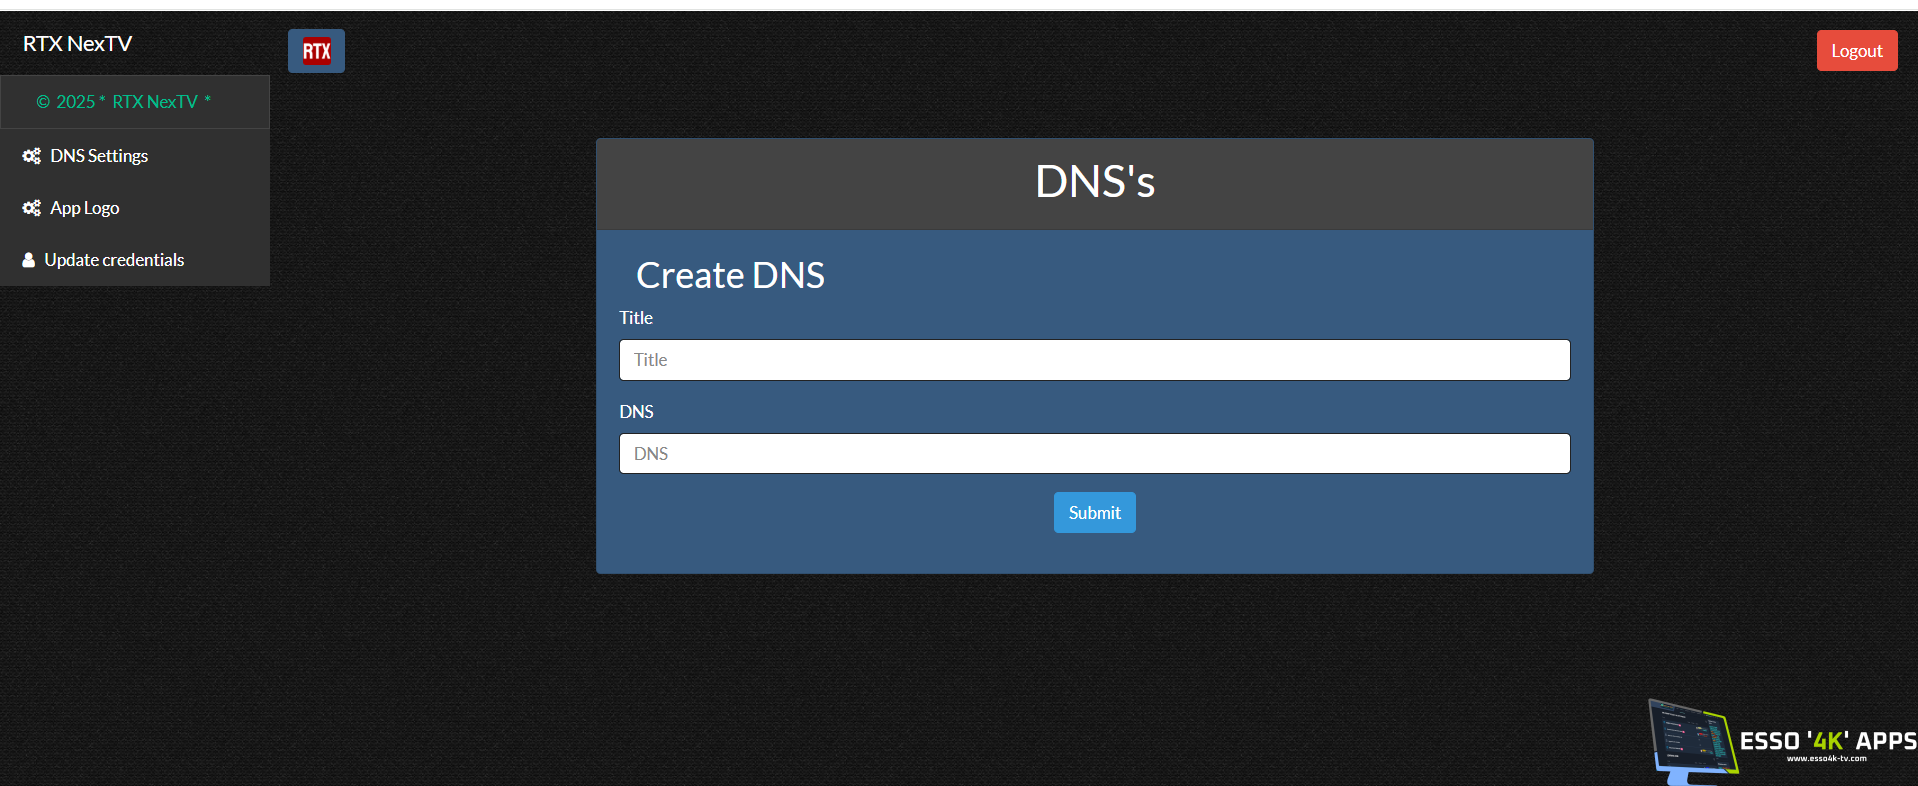
Task: Click the red RTX logo icon
Action: (316, 51)
